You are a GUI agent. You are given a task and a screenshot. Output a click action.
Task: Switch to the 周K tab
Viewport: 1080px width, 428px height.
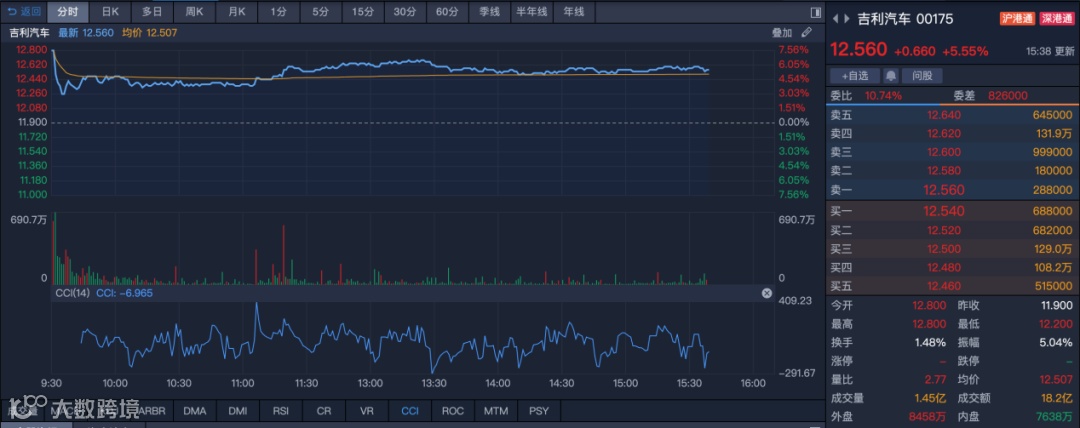click(194, 12)
